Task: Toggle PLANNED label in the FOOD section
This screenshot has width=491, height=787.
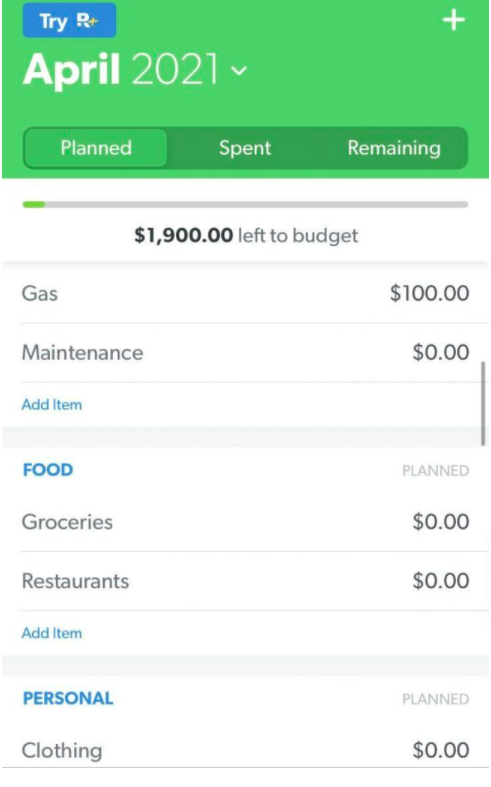Action: pos(436,471)
